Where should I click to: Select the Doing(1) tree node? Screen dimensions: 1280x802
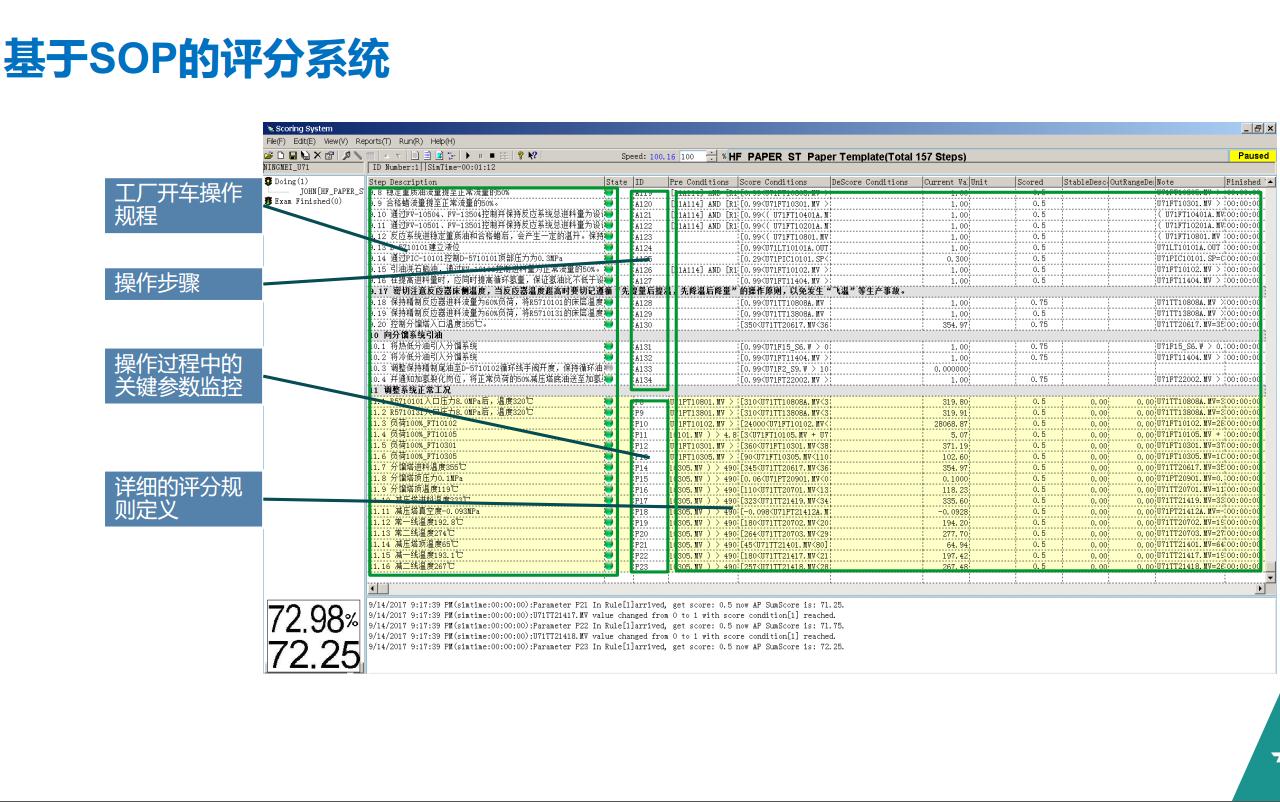click(x=287, y=181)
